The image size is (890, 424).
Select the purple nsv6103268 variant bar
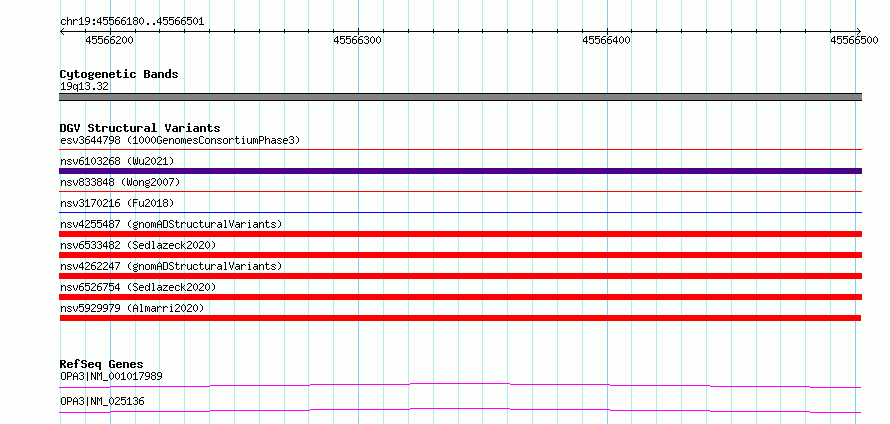[x=461, y=171]
